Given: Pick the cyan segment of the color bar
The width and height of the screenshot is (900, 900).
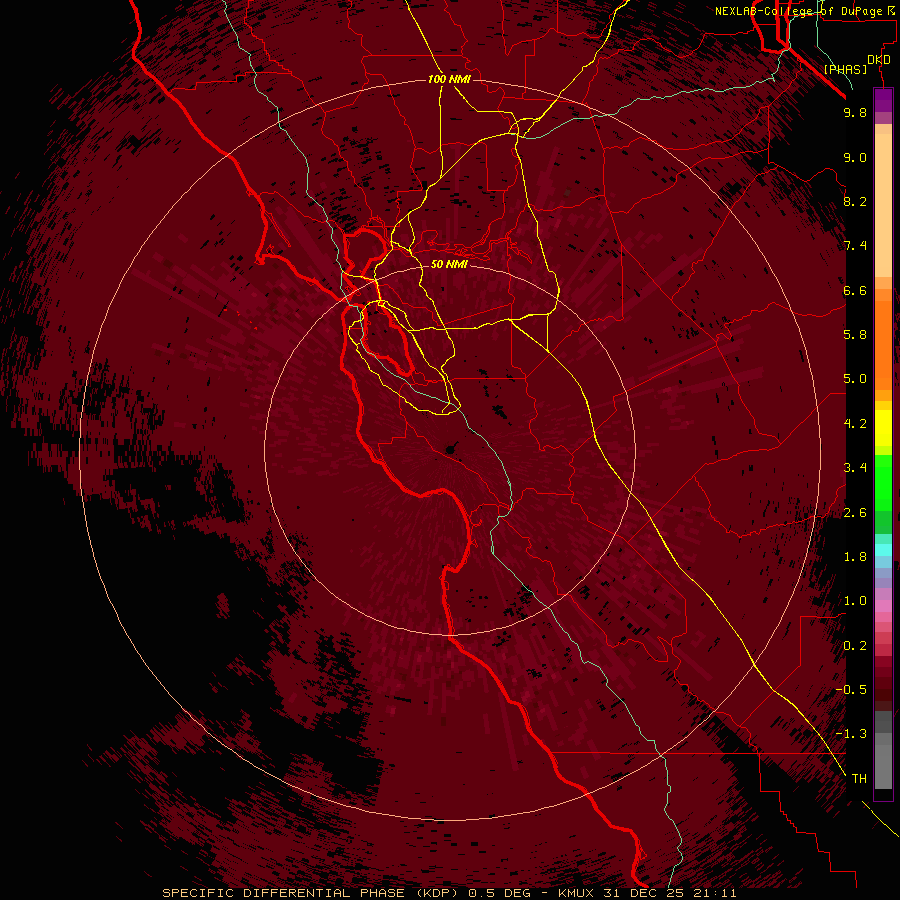Looking at the screenshot, I should click(883, 550).
